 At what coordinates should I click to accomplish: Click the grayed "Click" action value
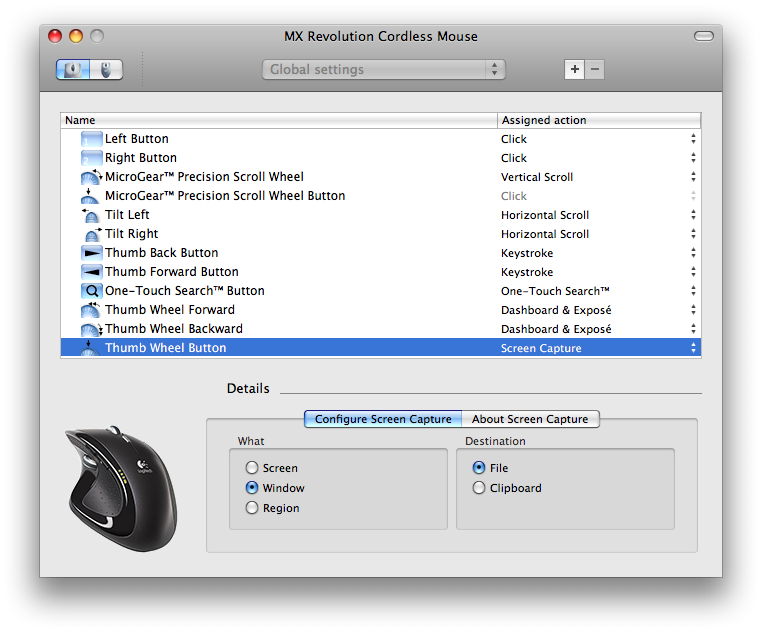point(514,196)
